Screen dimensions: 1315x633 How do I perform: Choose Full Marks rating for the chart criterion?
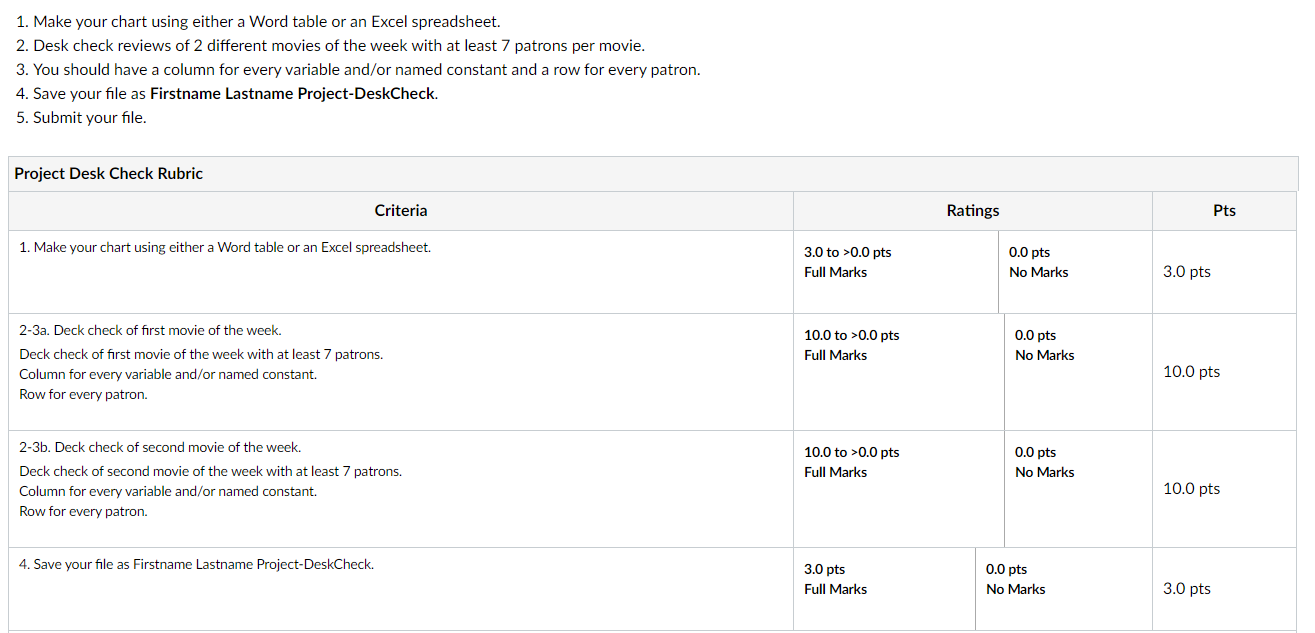coord(836,272)
